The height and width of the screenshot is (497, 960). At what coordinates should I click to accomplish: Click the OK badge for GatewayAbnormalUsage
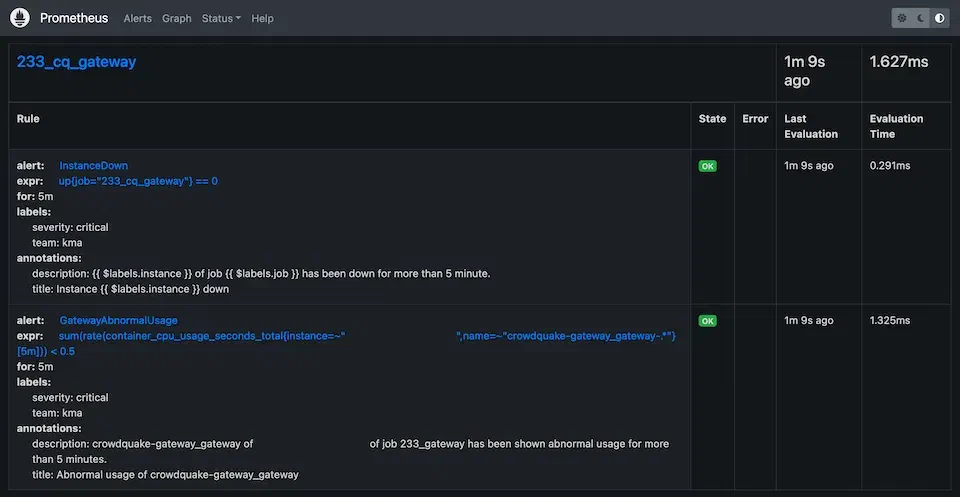tap(707, 321)
